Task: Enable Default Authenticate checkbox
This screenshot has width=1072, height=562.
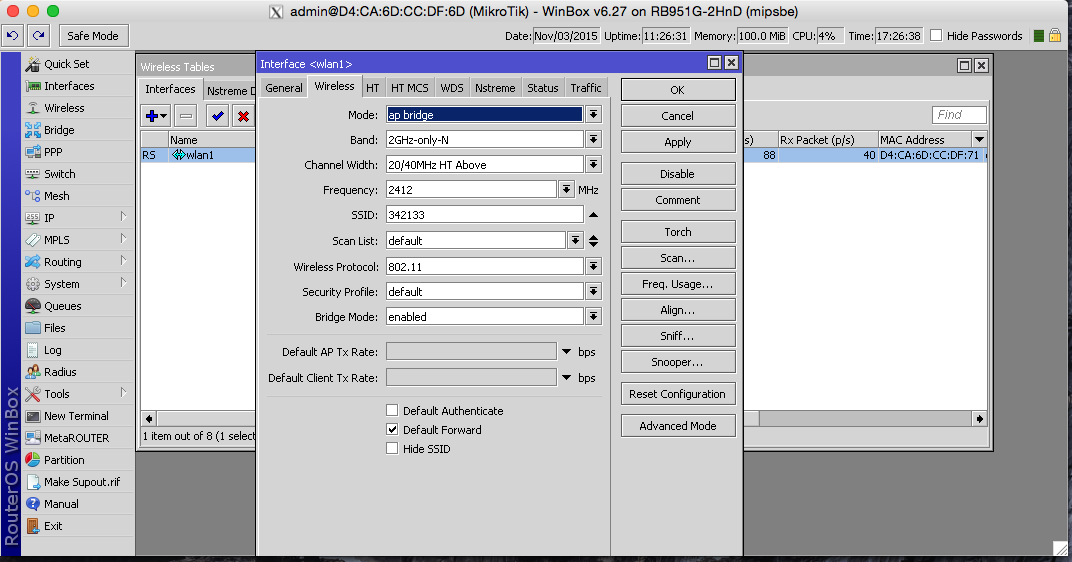Action: pyautogui.click(x=392, y=410)
